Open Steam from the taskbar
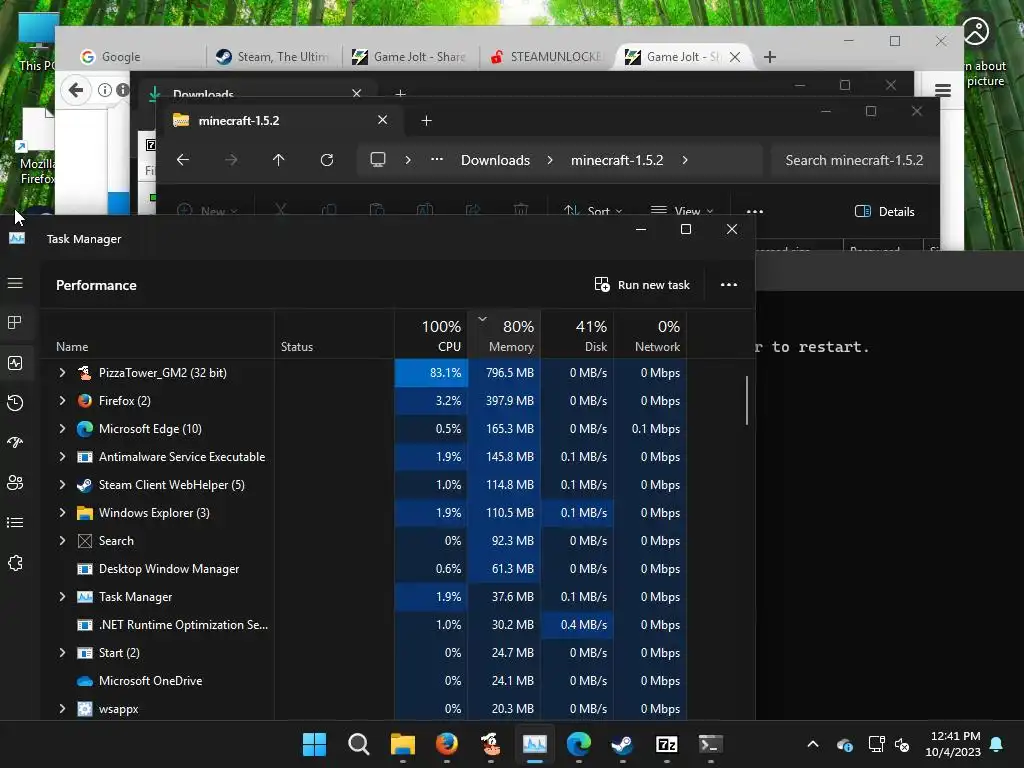The image size is (1024, 768). point(622,744)
